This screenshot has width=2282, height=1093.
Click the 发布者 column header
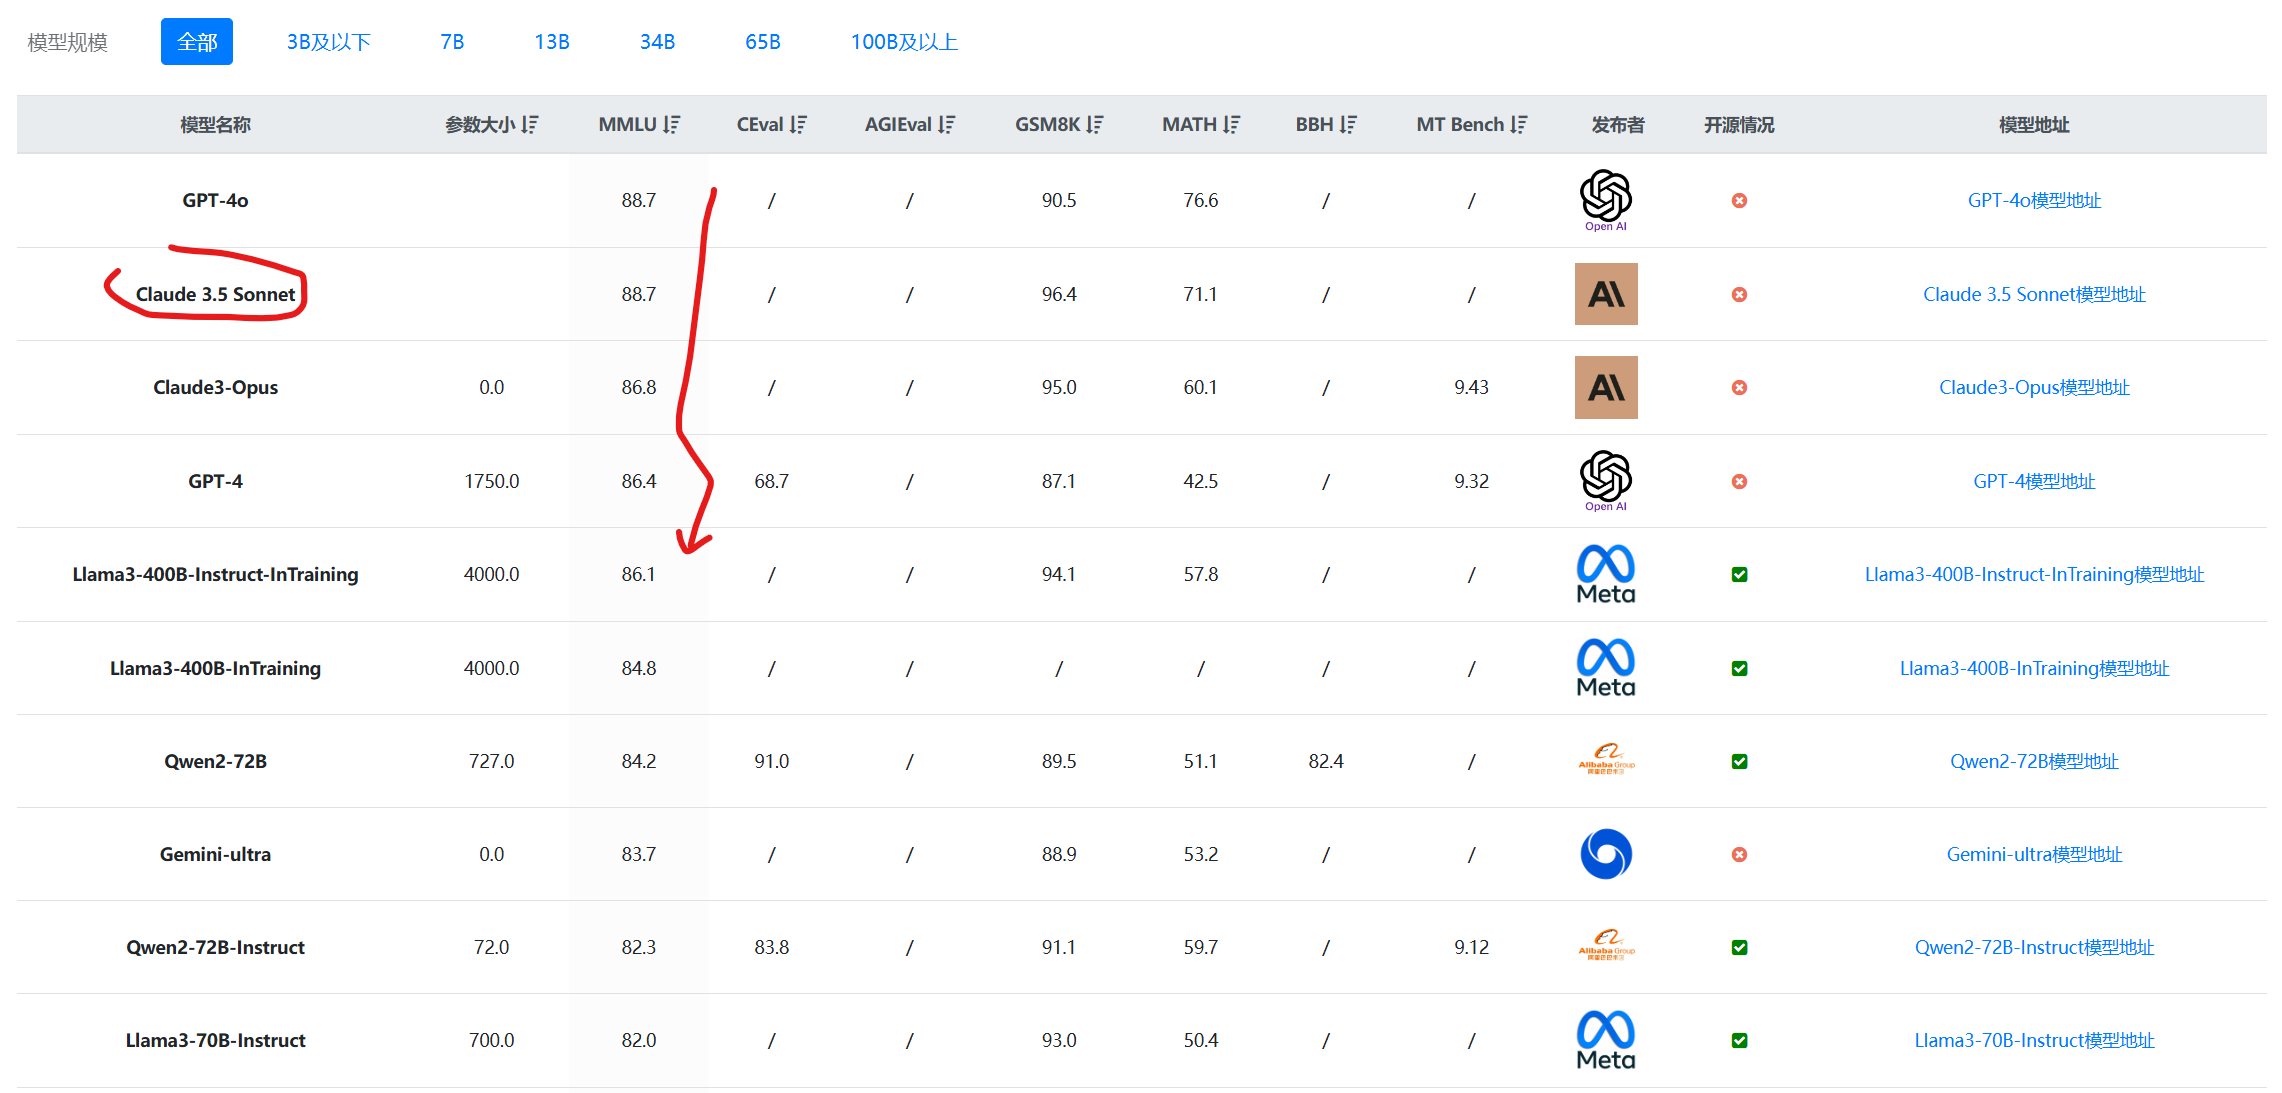pos(1617,124)
